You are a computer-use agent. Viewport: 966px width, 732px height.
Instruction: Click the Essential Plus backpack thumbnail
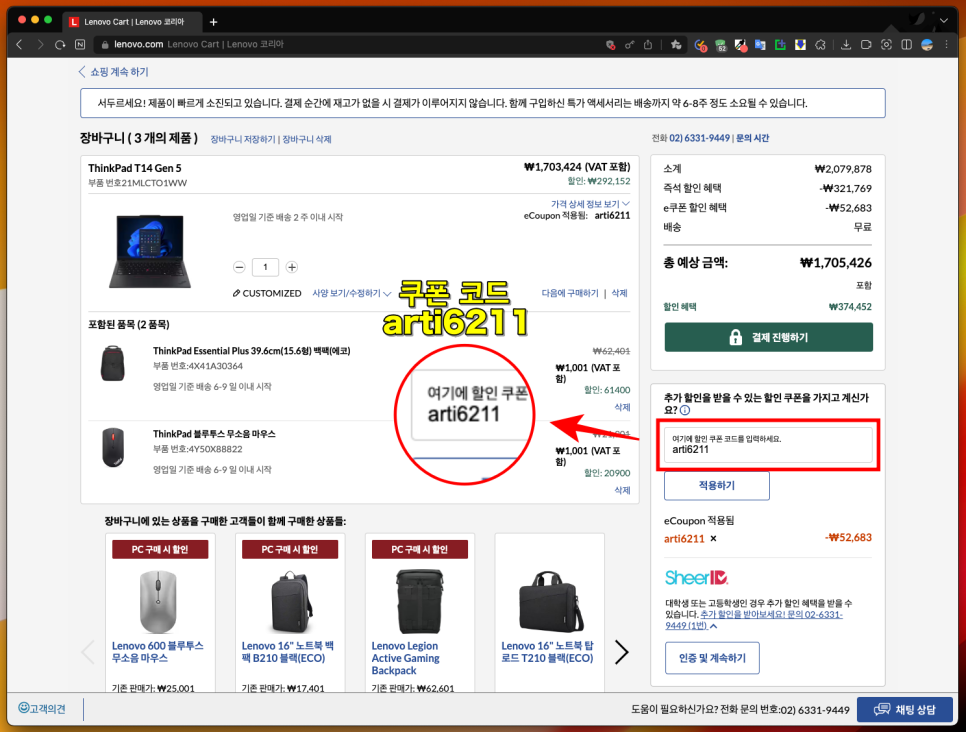coord(113,364)
